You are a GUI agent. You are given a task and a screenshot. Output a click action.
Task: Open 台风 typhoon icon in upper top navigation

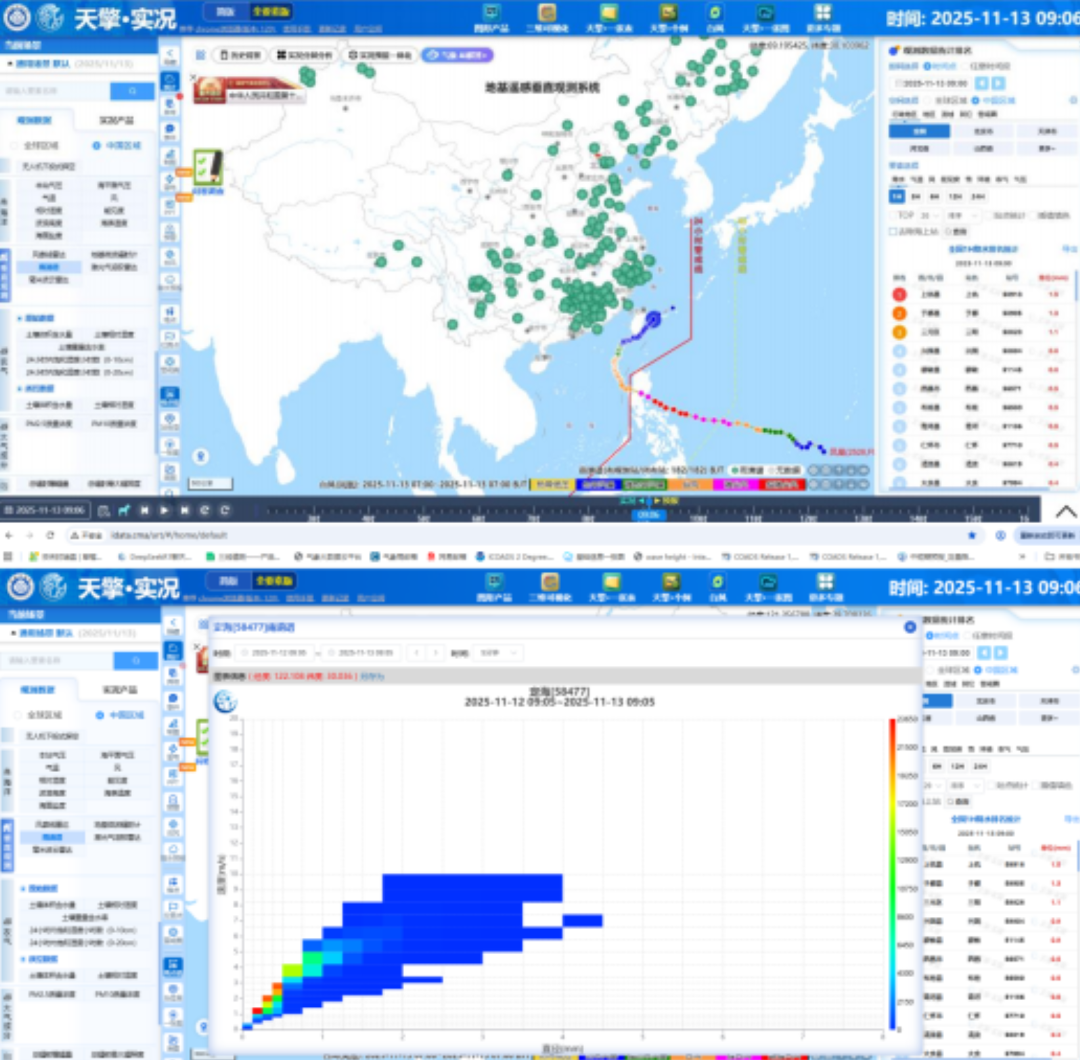(x=715, y=18)
